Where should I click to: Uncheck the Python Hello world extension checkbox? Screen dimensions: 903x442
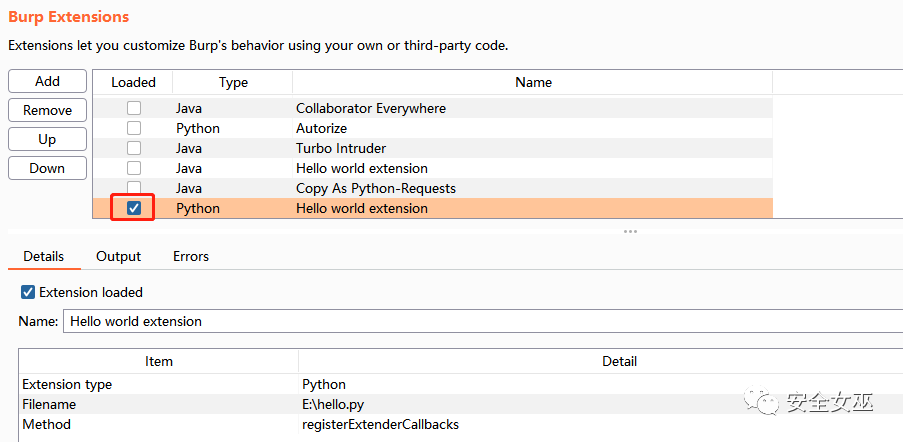coord(134,208)
